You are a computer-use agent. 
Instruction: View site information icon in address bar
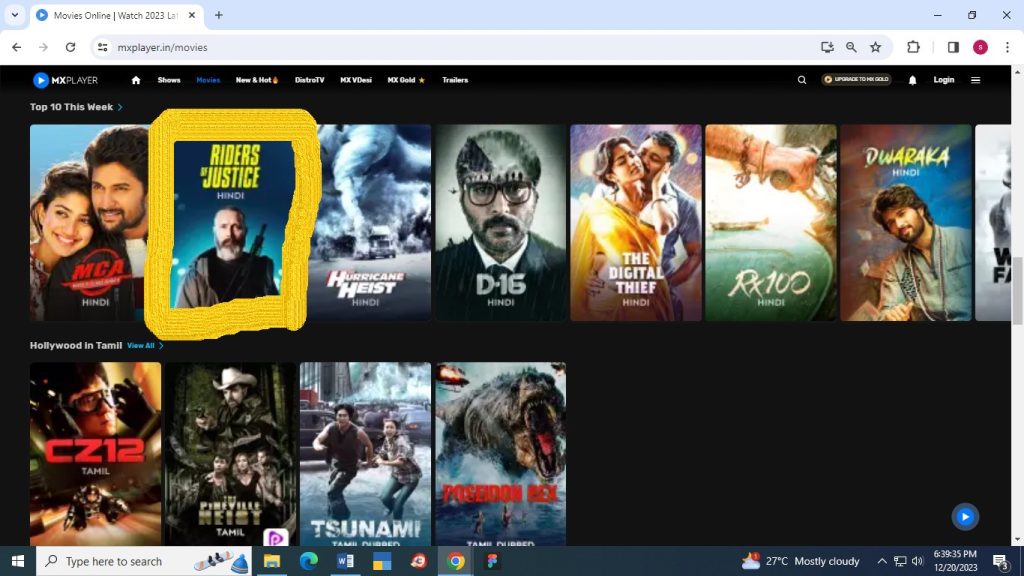pos(103,47)
